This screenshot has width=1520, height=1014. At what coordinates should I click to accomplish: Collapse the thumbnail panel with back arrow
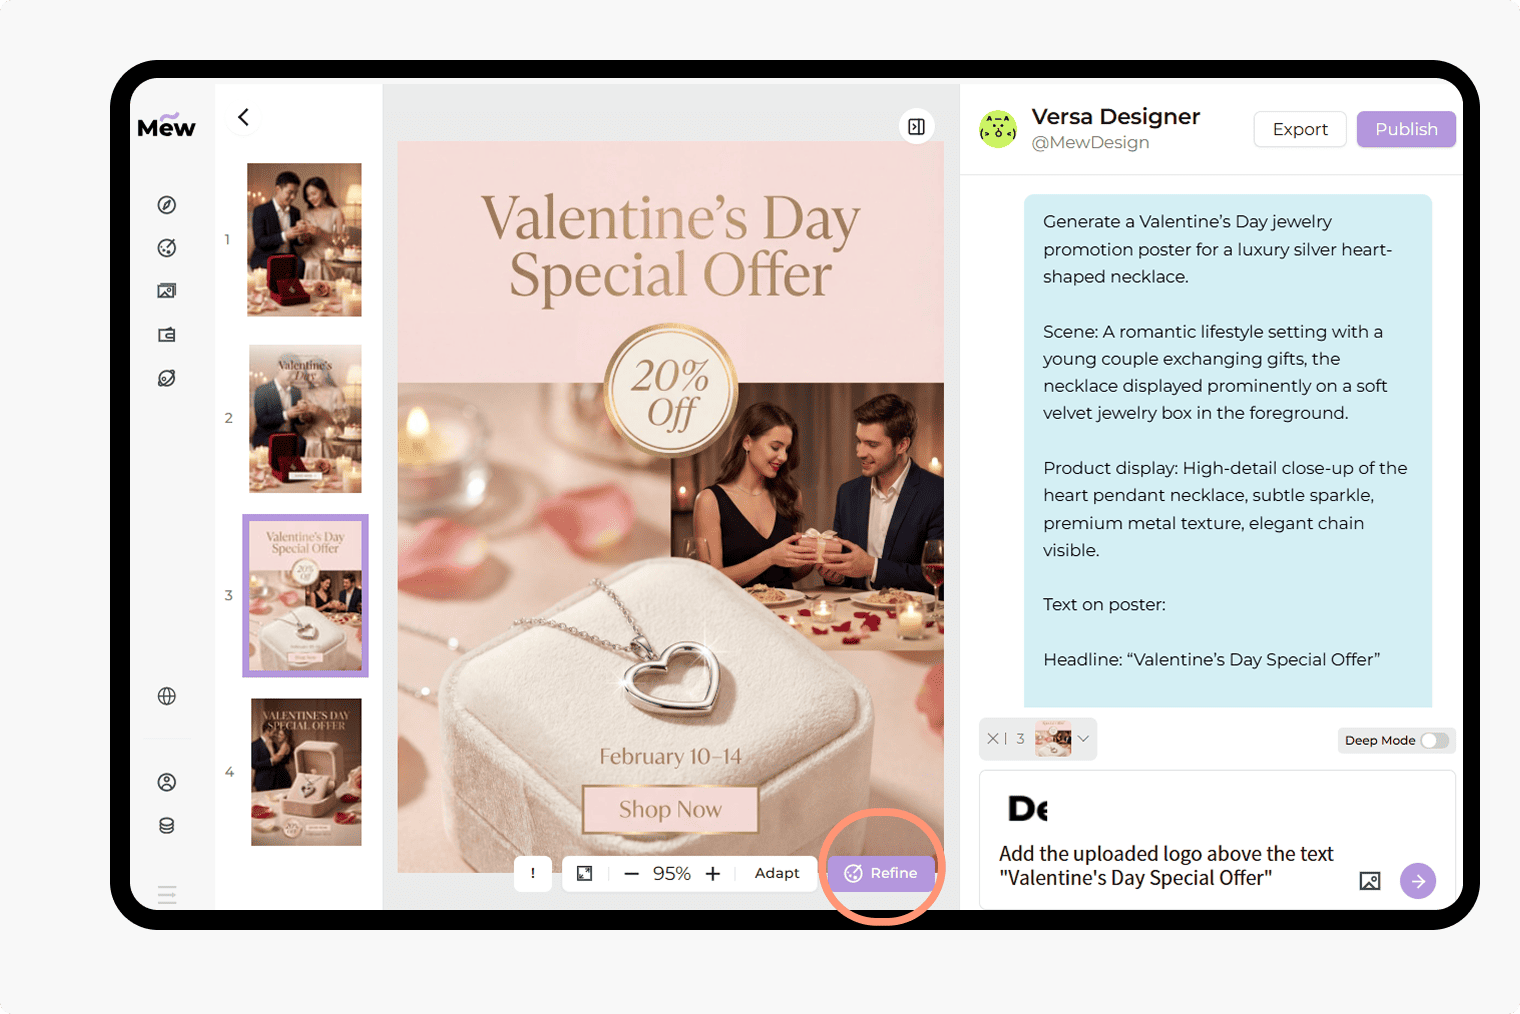242,117
